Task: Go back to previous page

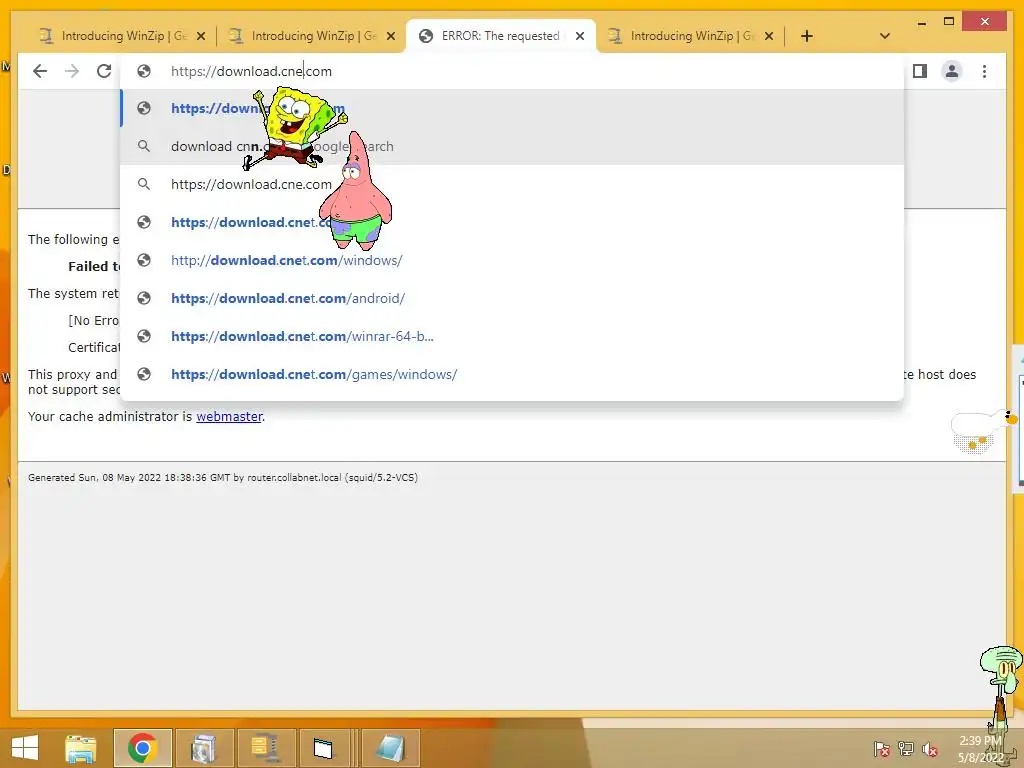Action: point(40,71)
